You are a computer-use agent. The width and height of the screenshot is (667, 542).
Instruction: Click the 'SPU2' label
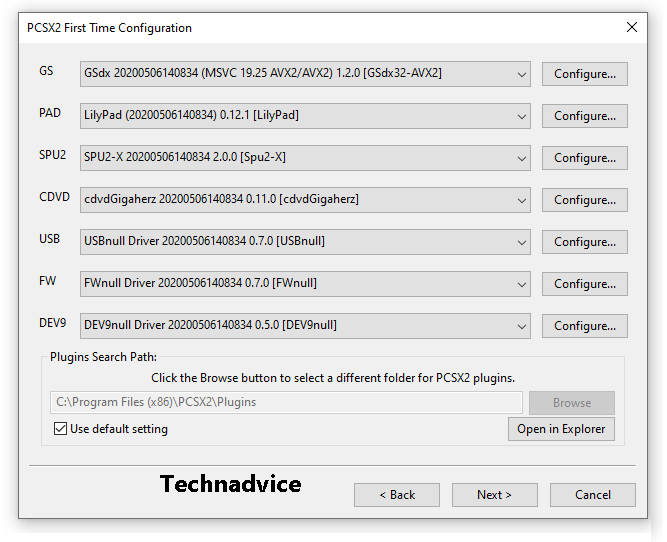pos(52,155)
